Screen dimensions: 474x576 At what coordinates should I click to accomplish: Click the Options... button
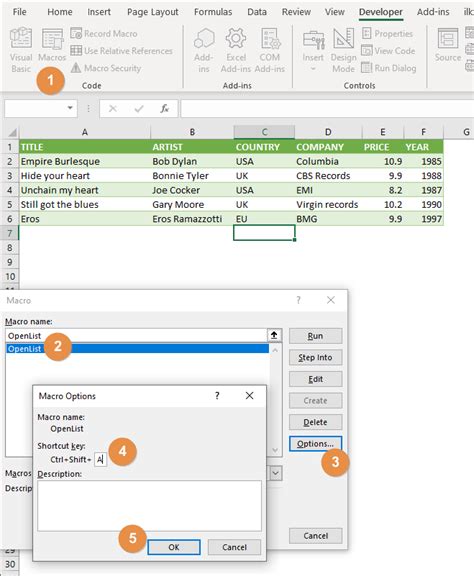pyautogui.click(x=315, y=444)
